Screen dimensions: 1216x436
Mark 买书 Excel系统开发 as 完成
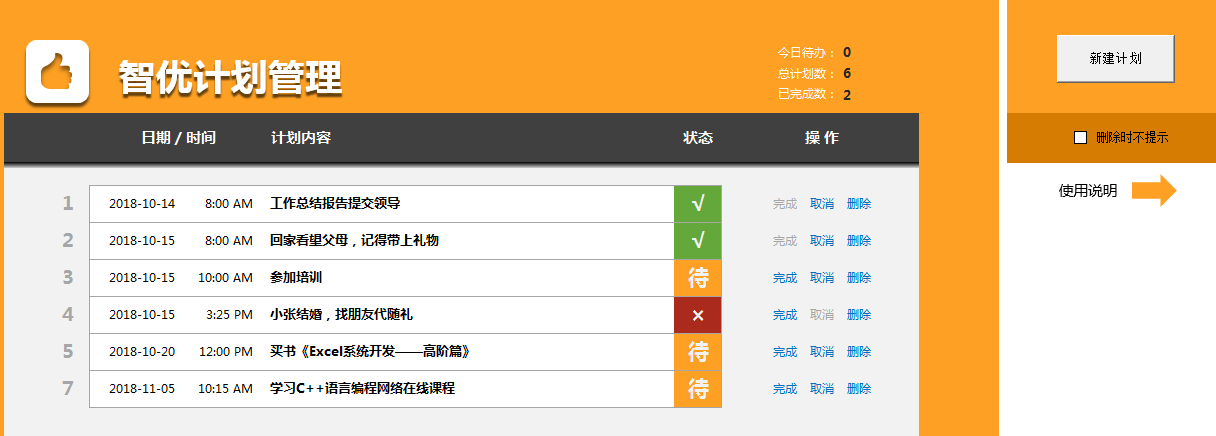click(x=785, y=352)
